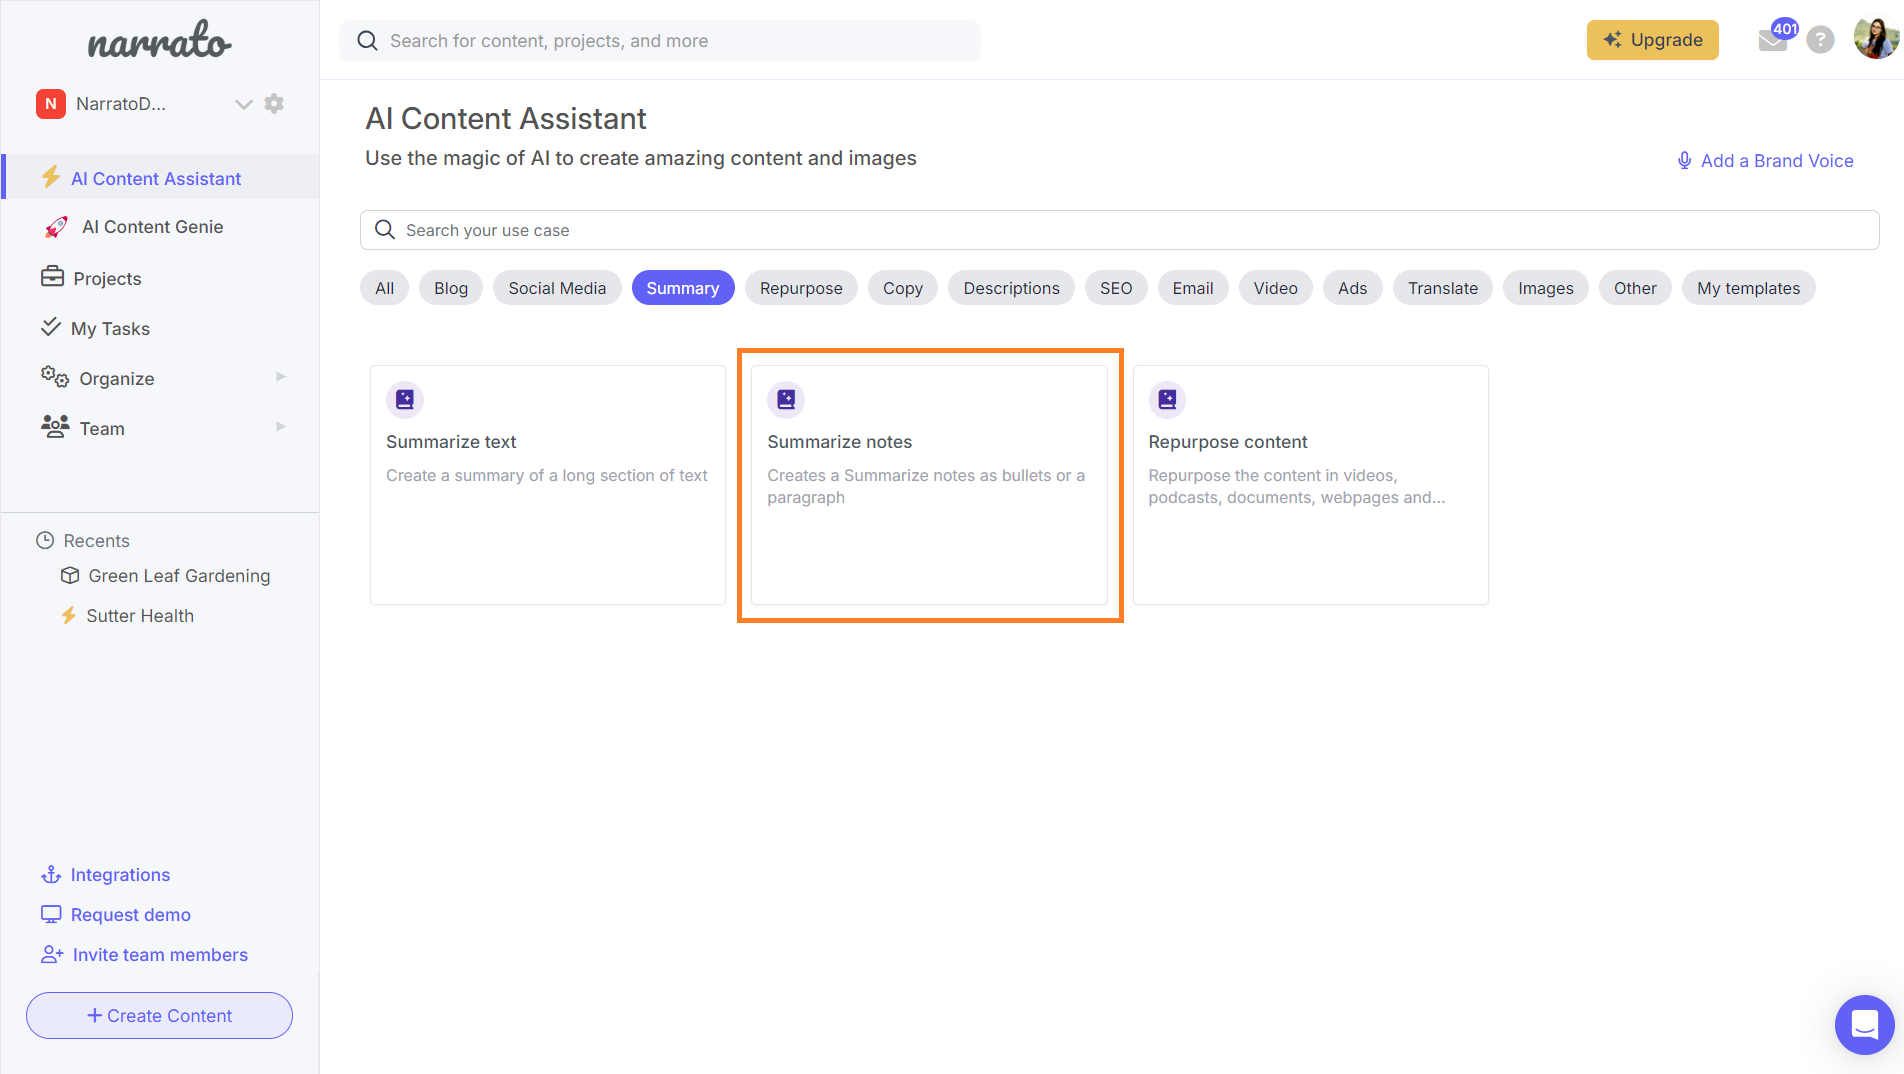Open the chat support bubble

[1863, 1024]
